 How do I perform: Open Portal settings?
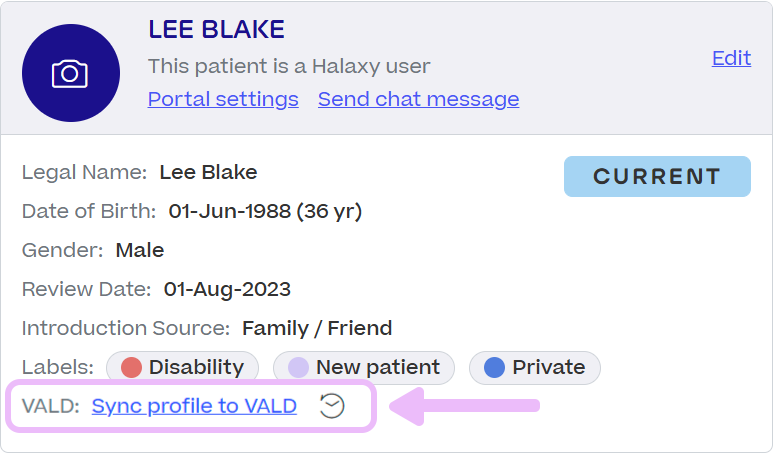point(223,99)
